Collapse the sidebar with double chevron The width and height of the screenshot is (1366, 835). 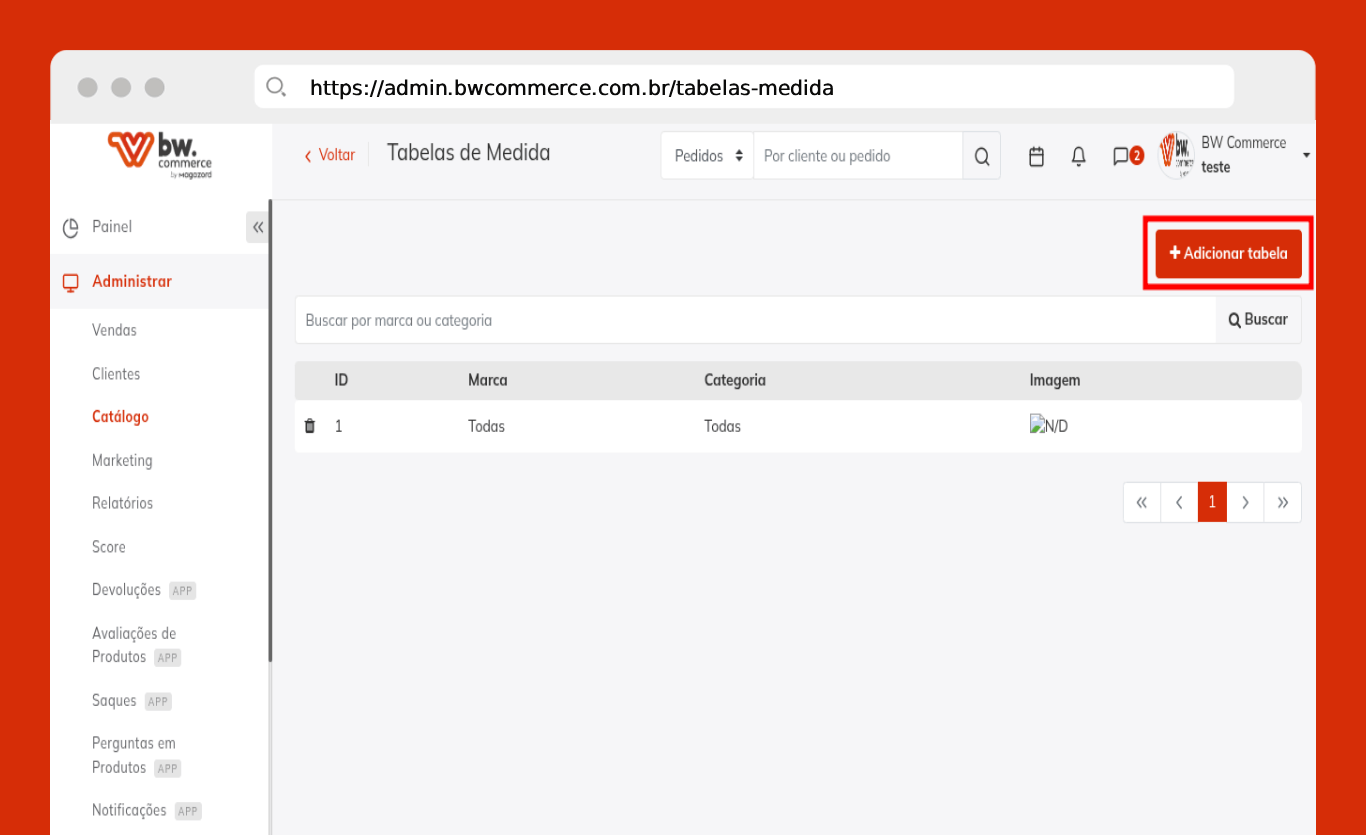(258, 228)
